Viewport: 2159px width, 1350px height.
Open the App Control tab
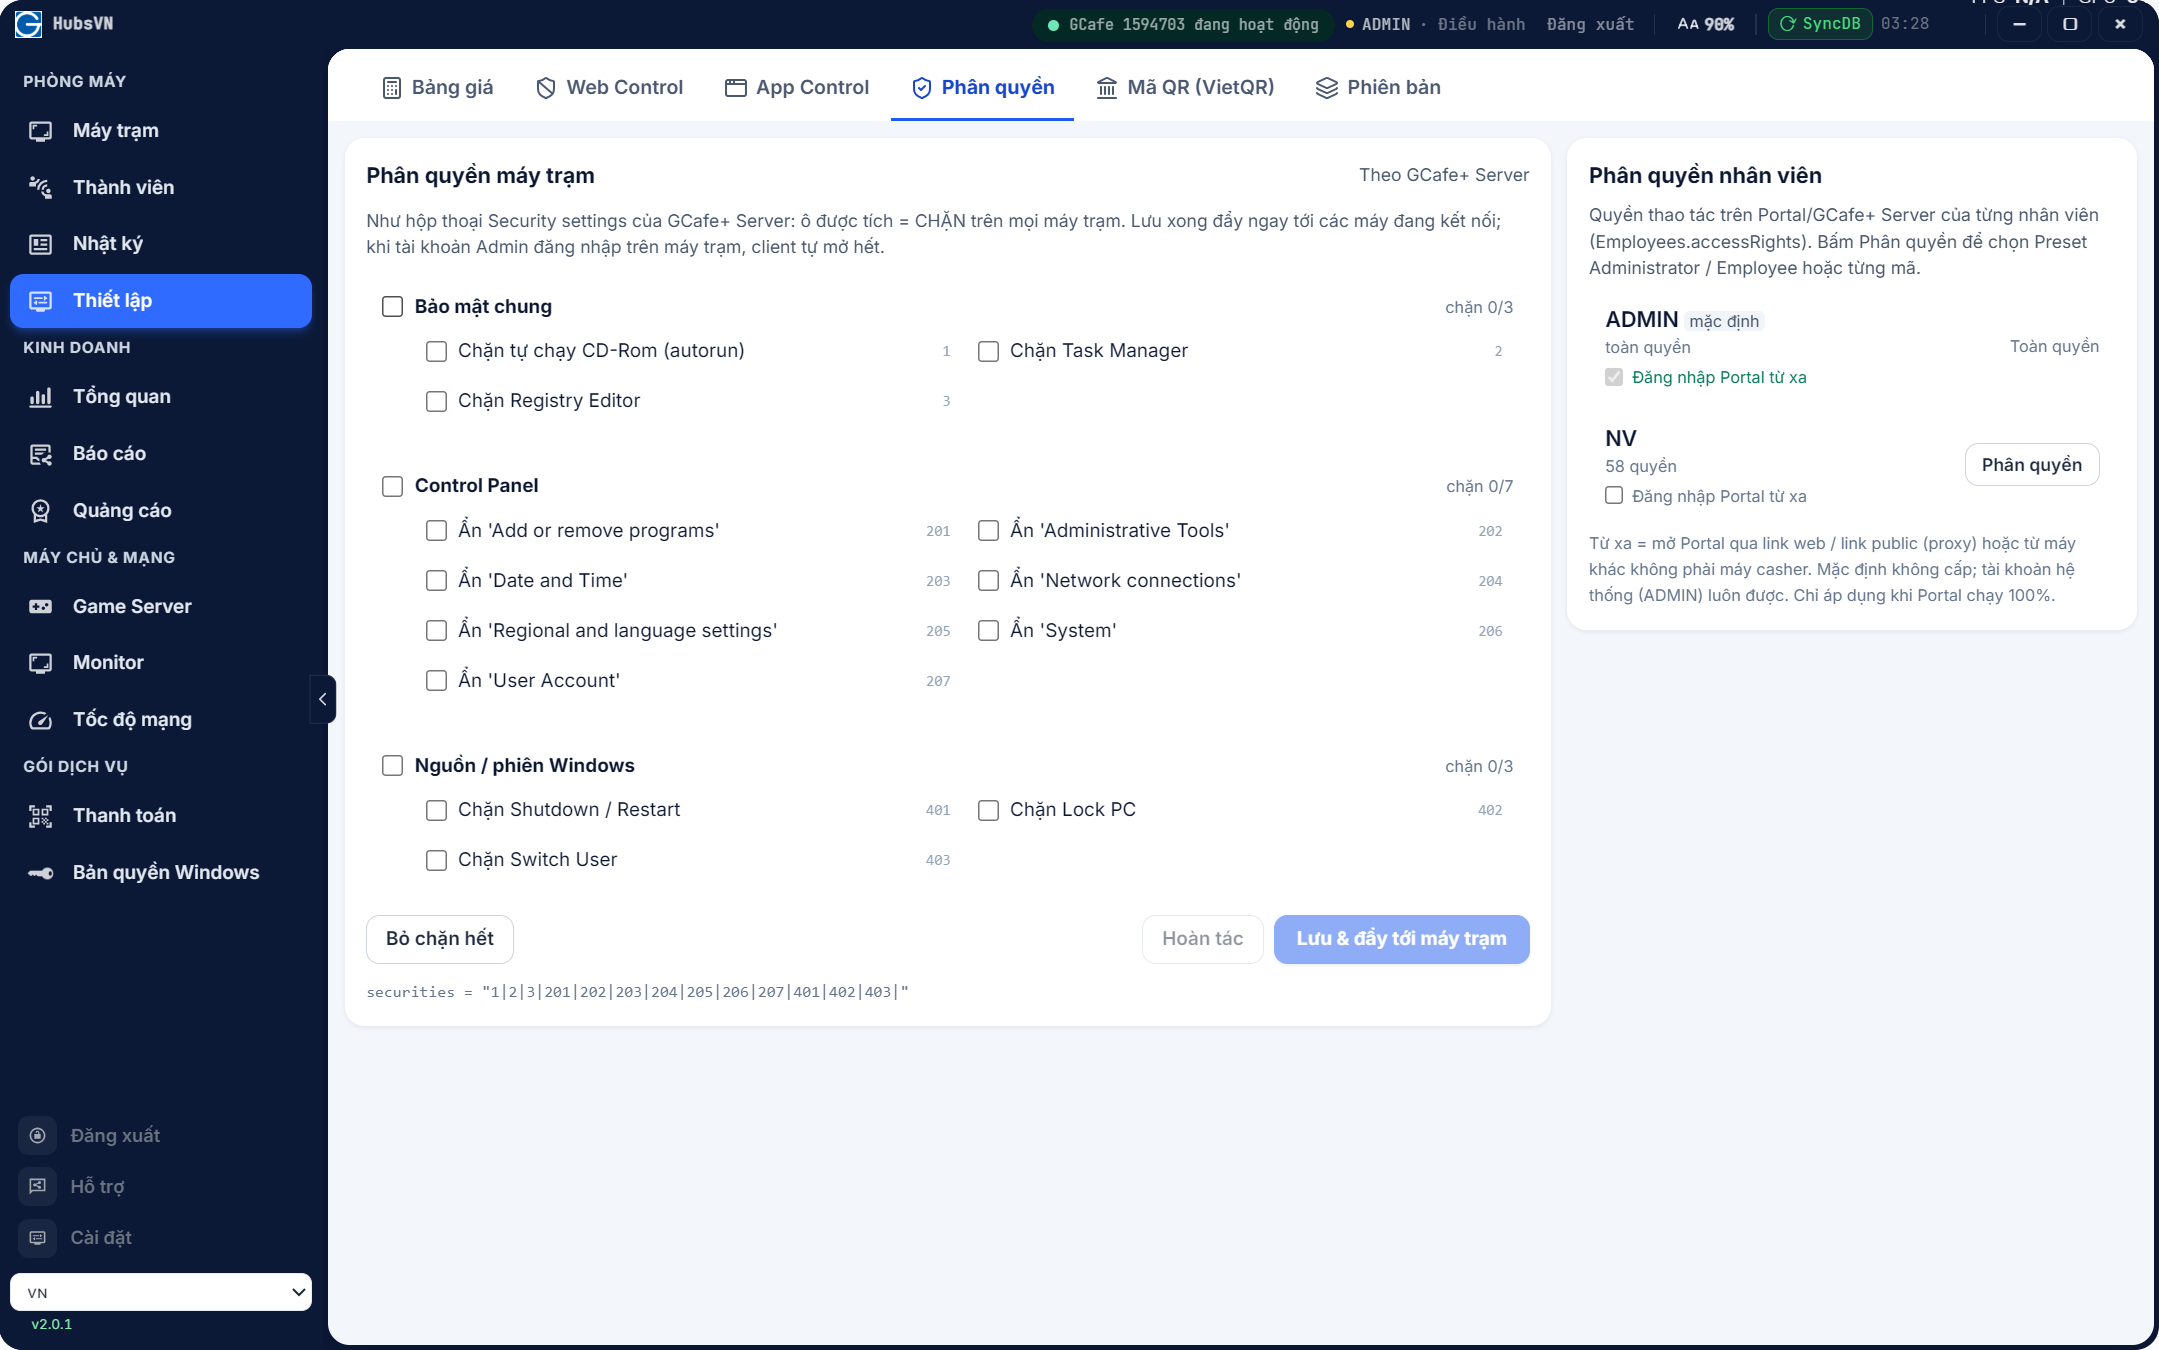tap(797, 88)
